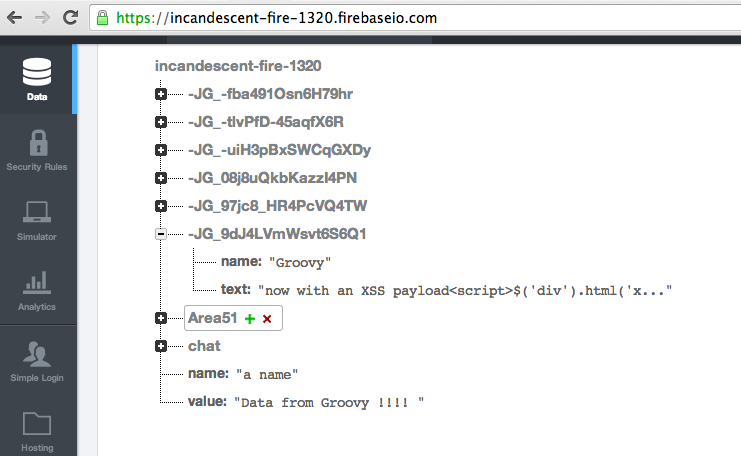Edit the "Data from Groovy !!!!" value
Screen dimensions: 741x456
coord(329,401)
